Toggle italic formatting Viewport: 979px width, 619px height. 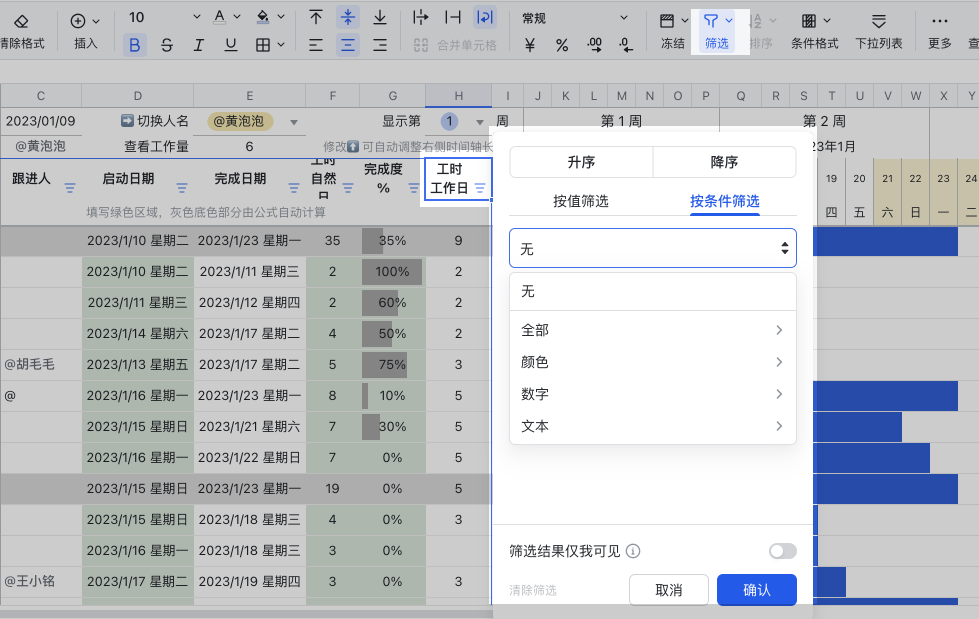(x=199, y=45)
